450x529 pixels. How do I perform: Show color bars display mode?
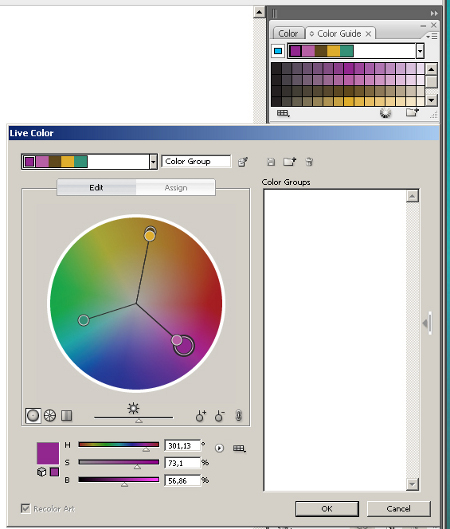pyautogui.click(x=66, y=415)
